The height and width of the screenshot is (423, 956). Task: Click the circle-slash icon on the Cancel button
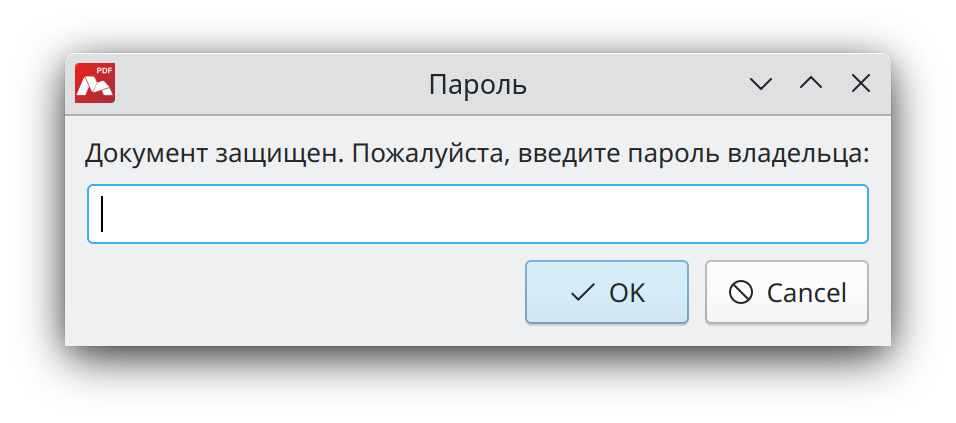tap(741, 293)
